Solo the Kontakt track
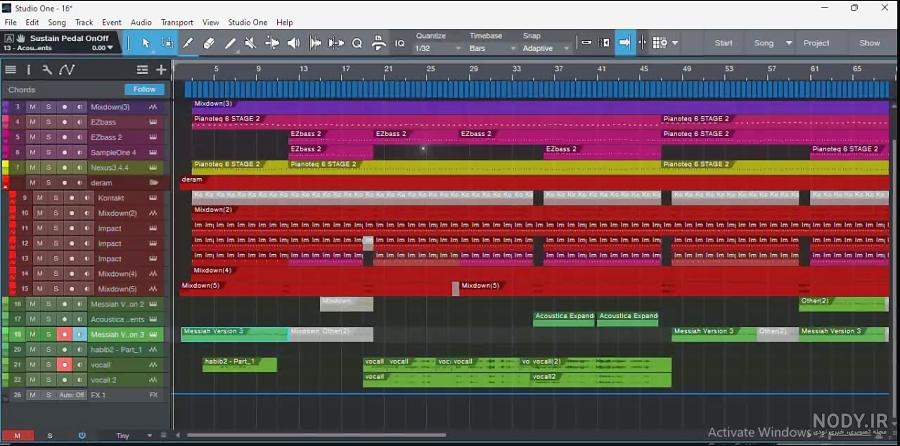Image resolution: width=900 pixels, height=446 pixels. pyautogui.click(x=56, y=198)
